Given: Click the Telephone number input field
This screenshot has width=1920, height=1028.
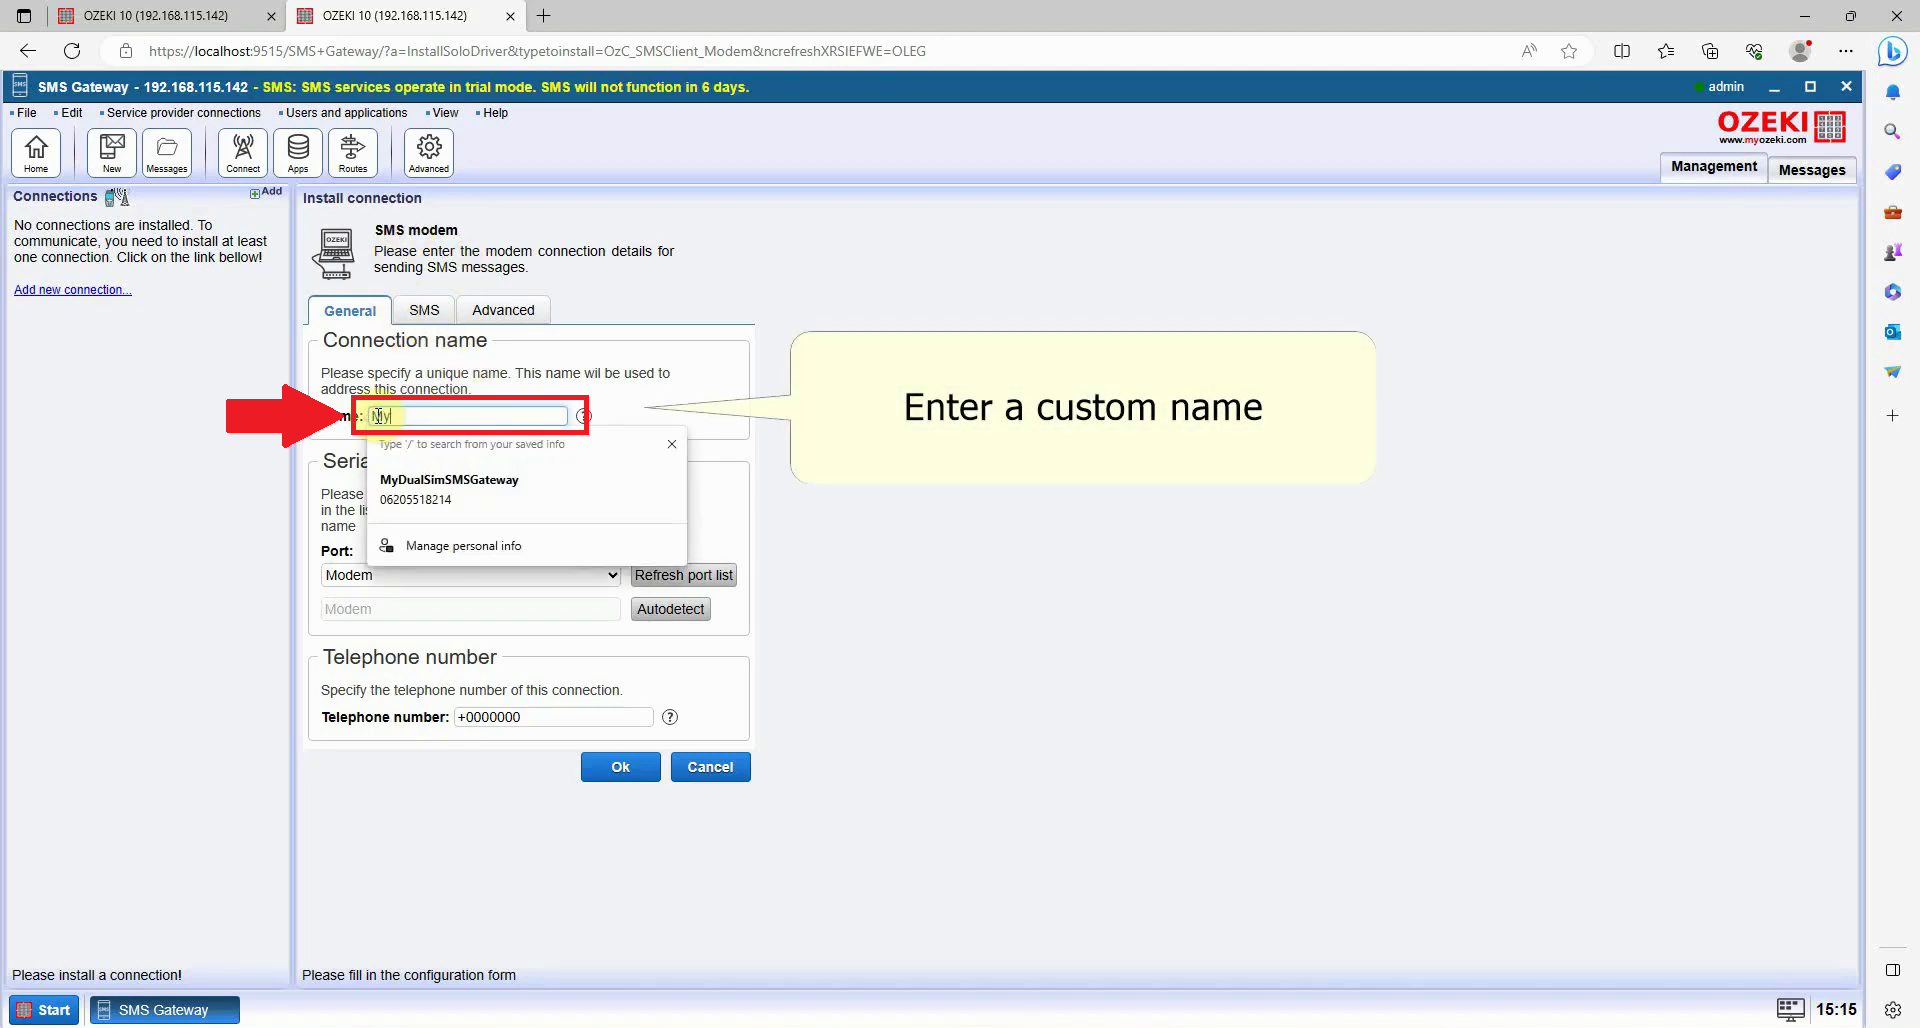Looking at the screenshot, I should click(x=553, y=717).
